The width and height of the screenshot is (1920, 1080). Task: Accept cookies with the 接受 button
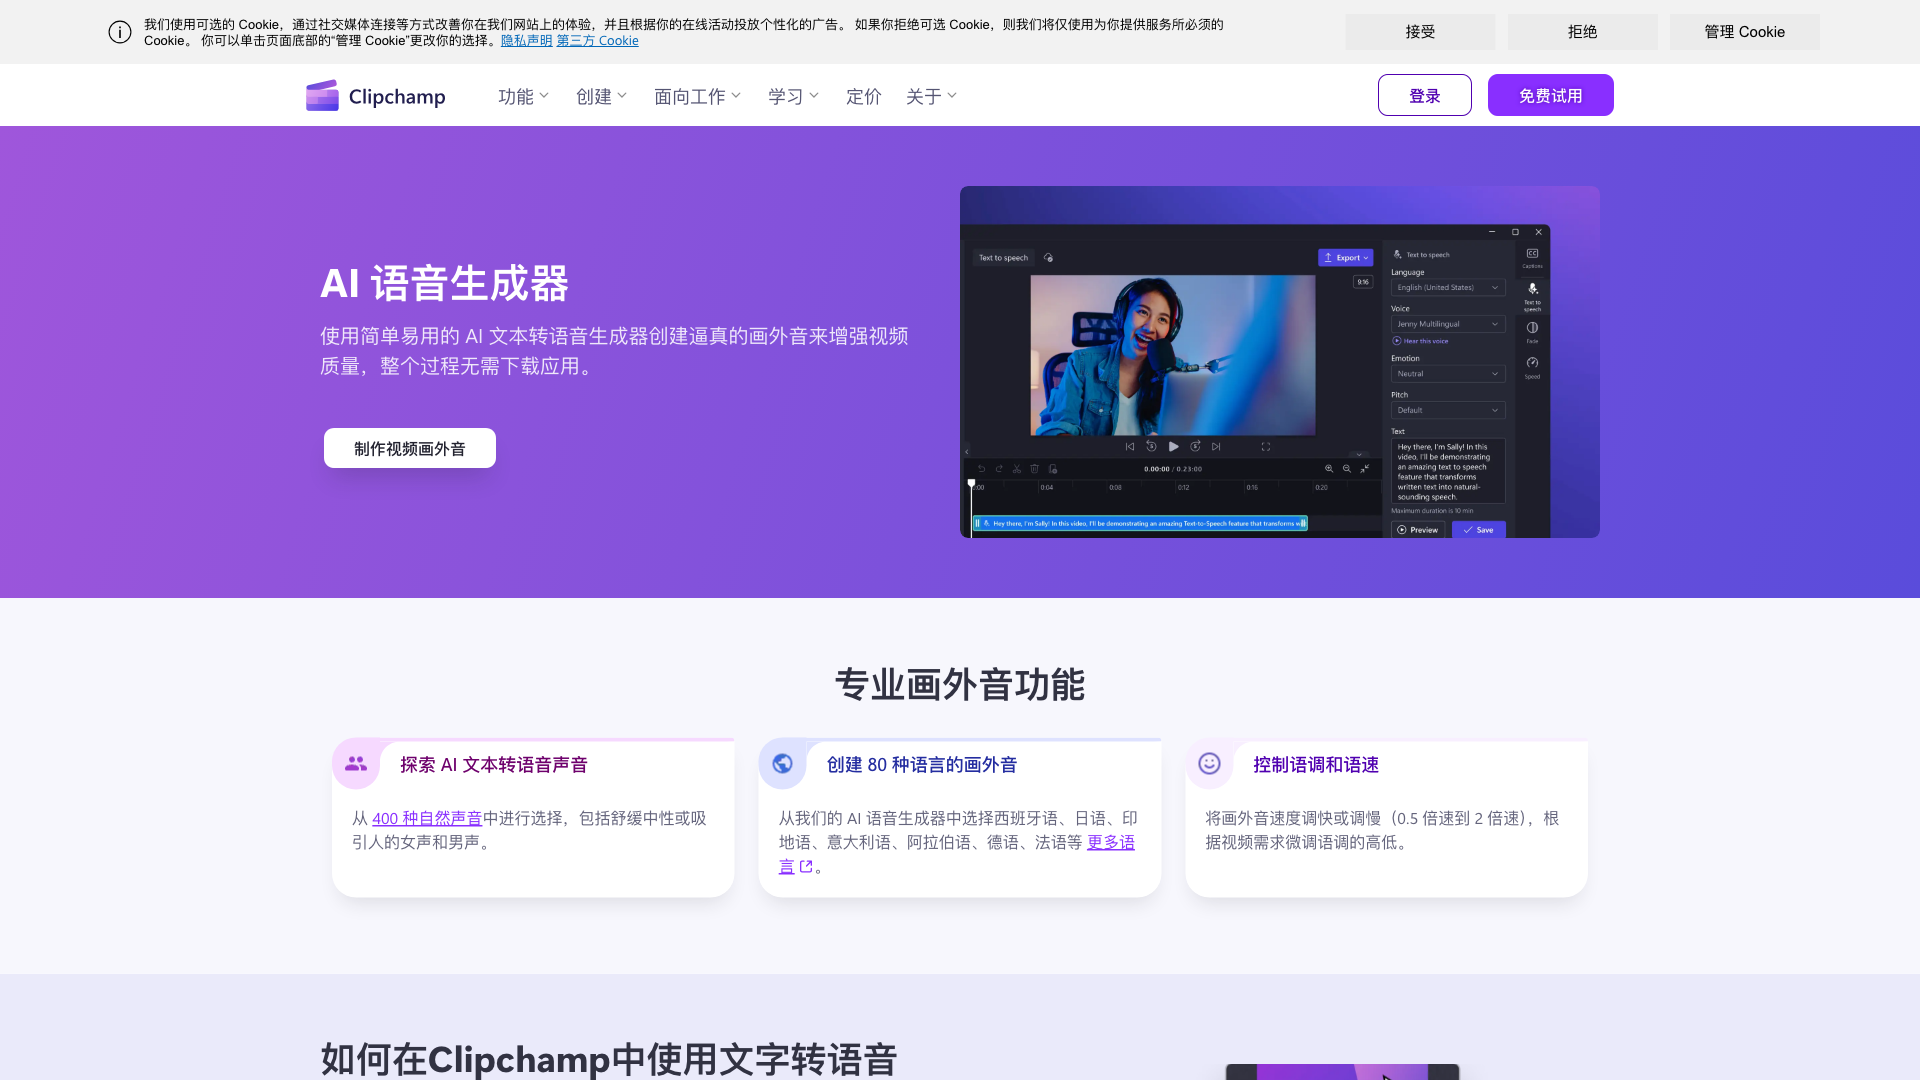(x=1420, y=32)
